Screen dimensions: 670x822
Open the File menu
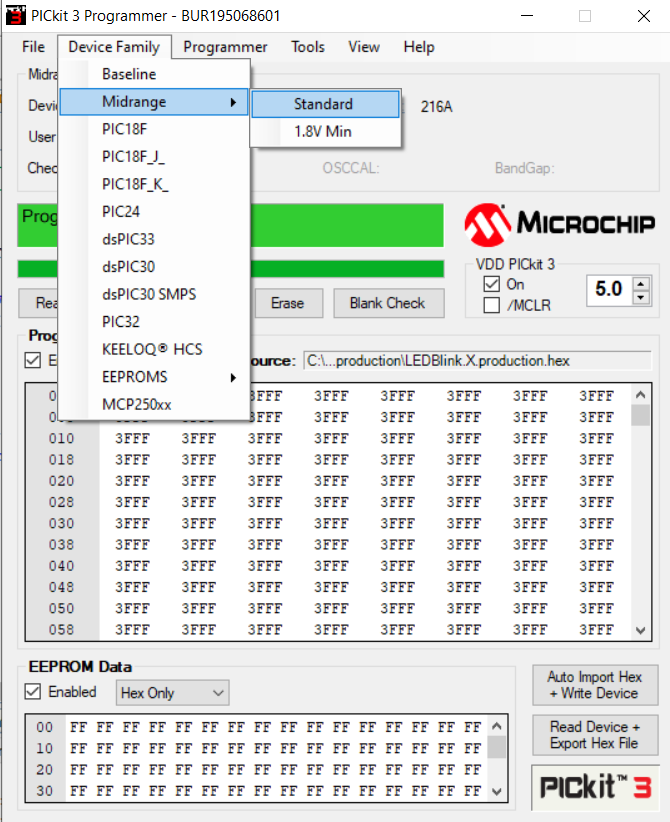[33, 47]
